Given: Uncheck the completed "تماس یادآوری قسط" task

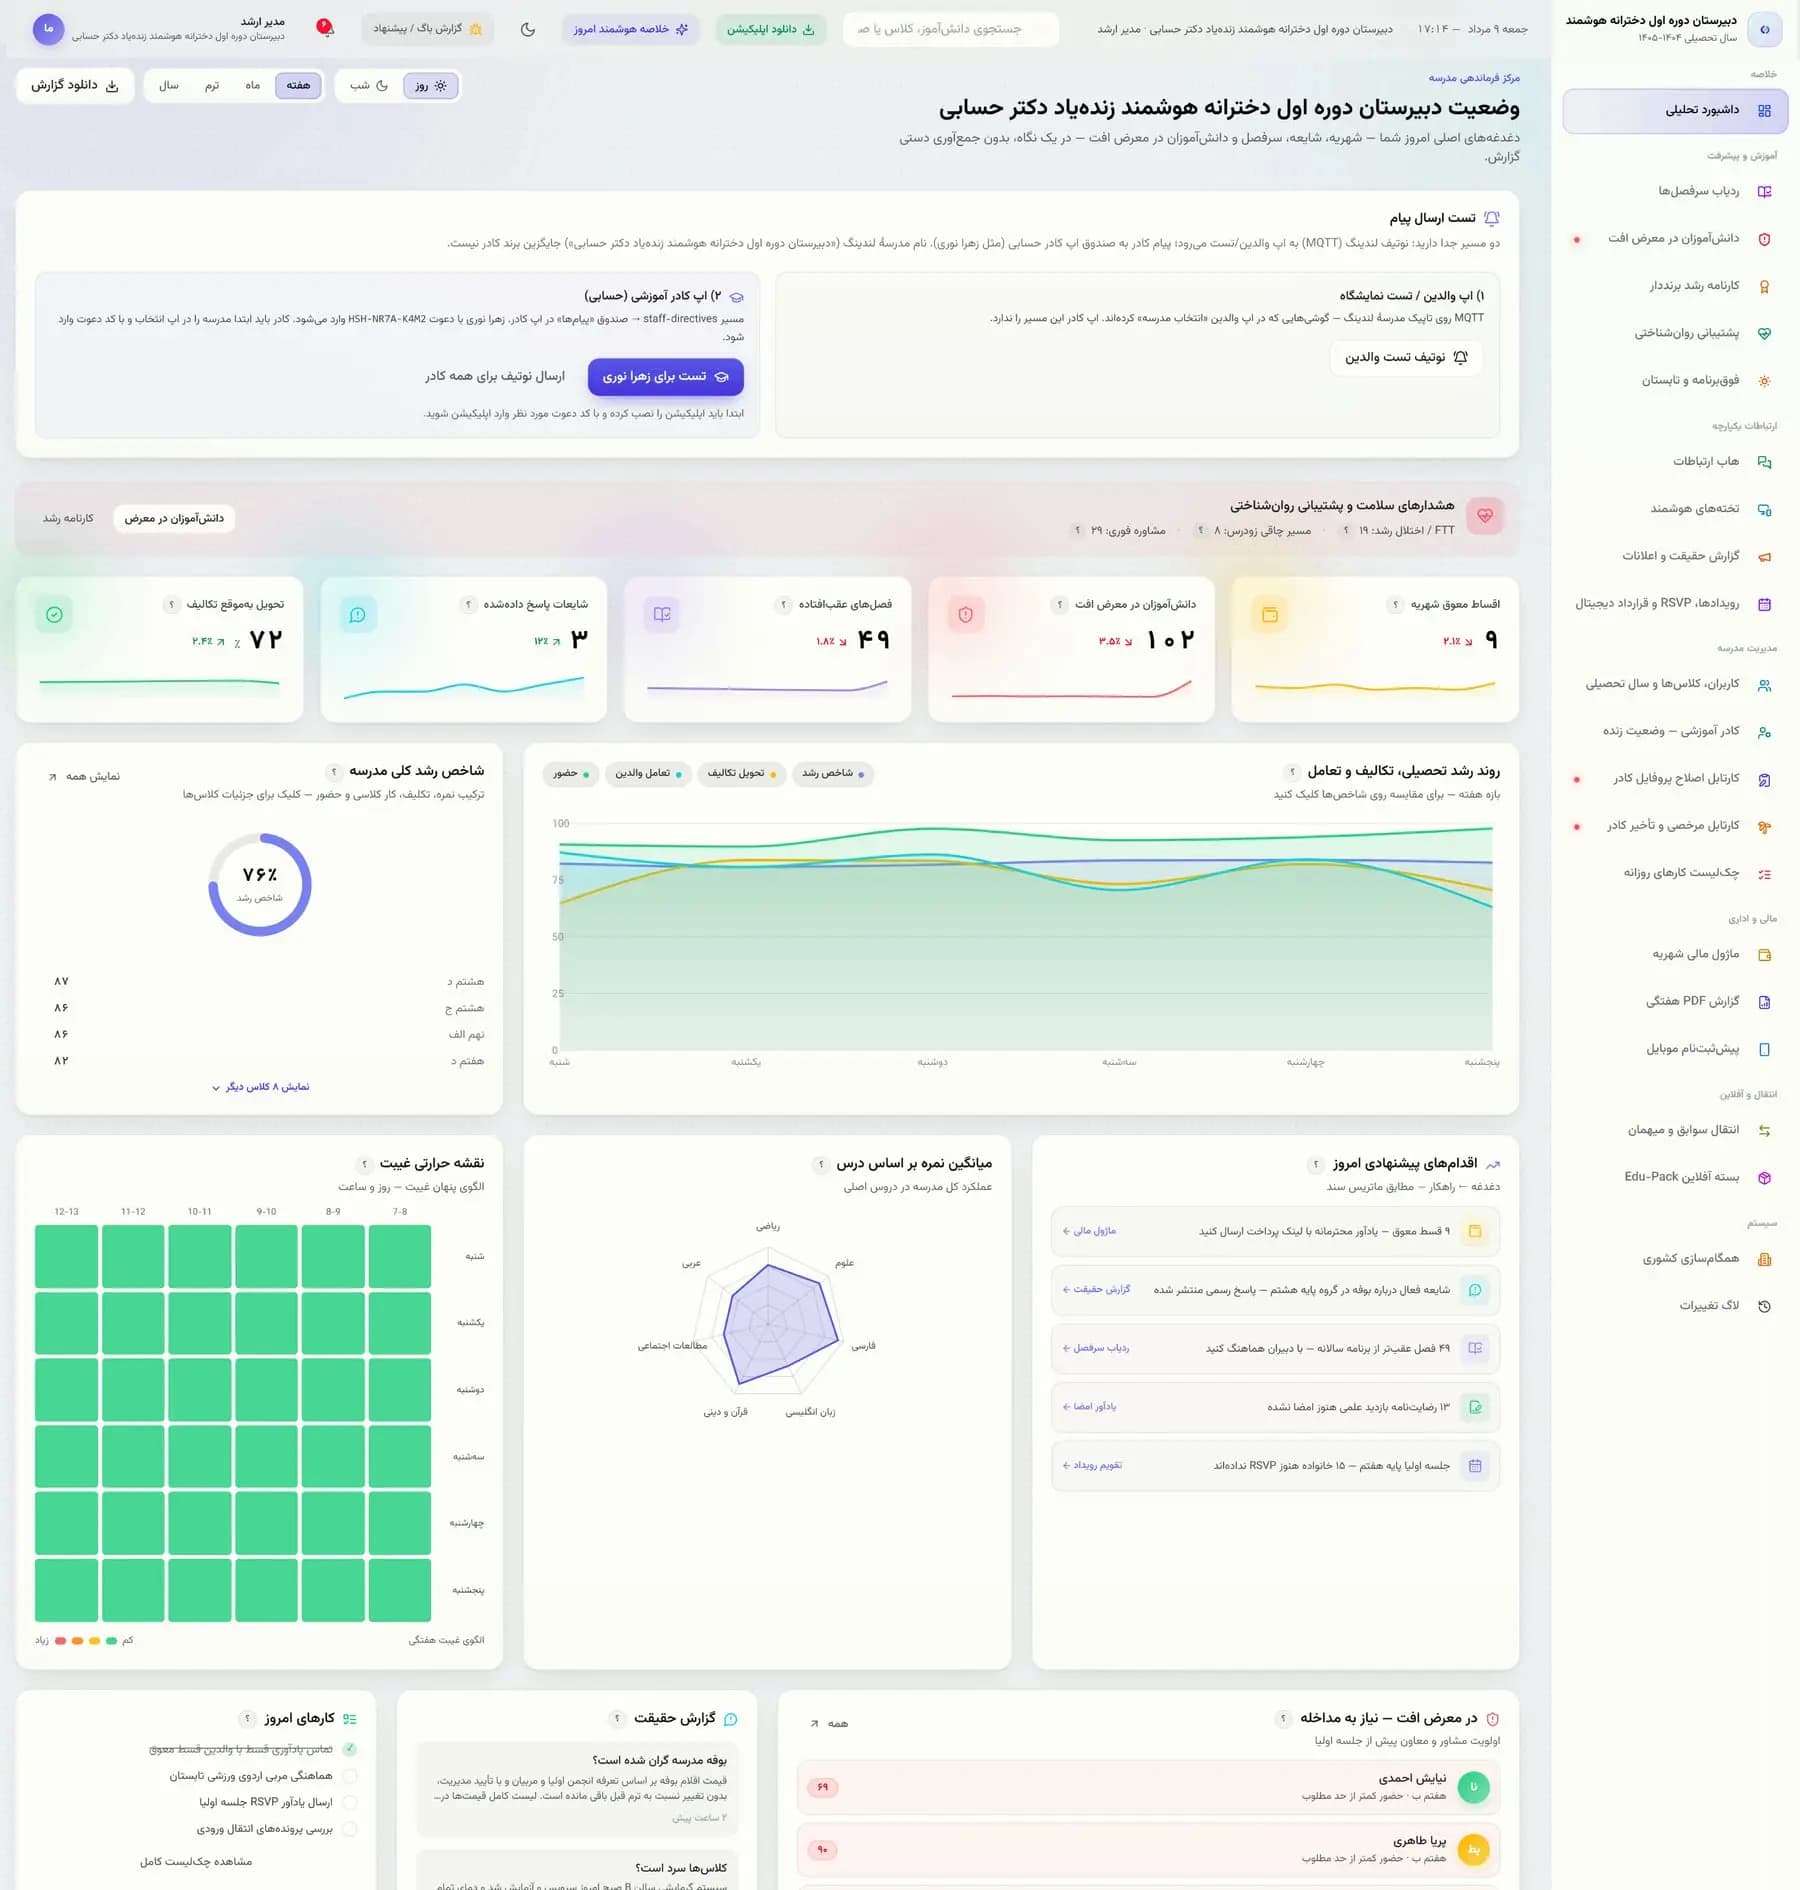Looking at the screenshot, I should tap(349, 1749).
